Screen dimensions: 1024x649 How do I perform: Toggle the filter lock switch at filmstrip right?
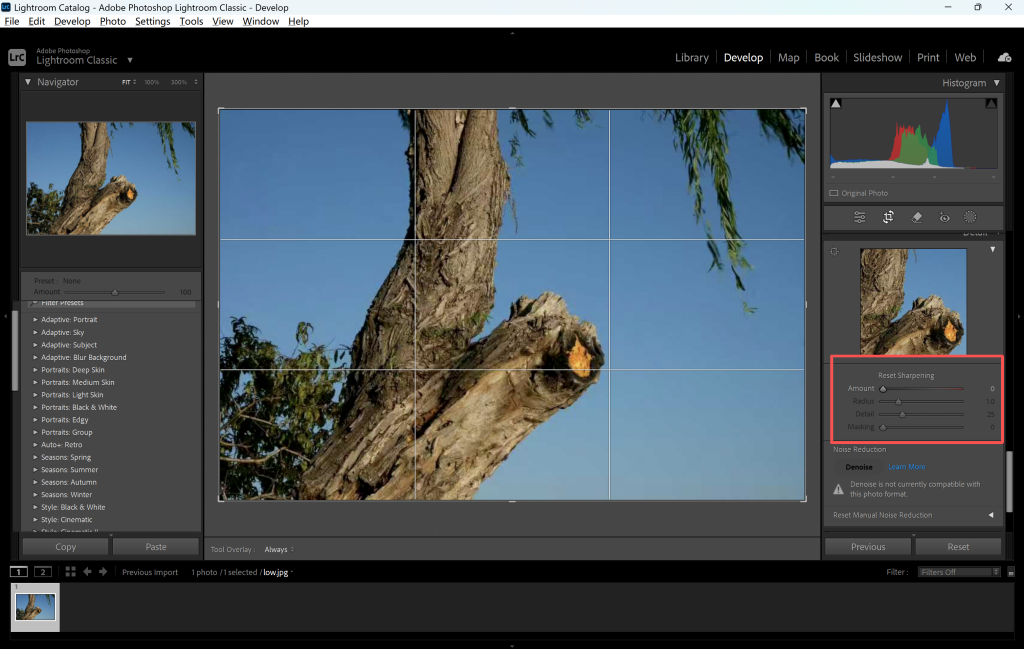coord(1011,572)
